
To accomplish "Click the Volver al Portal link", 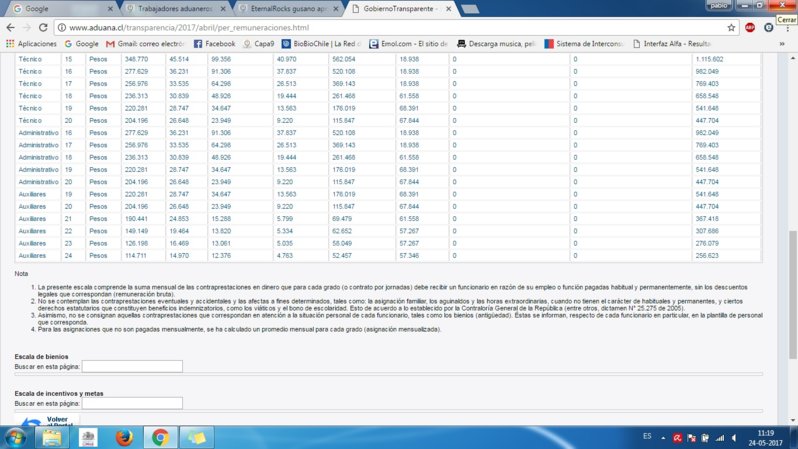I will pyautogui.click(x=47, y=421).
